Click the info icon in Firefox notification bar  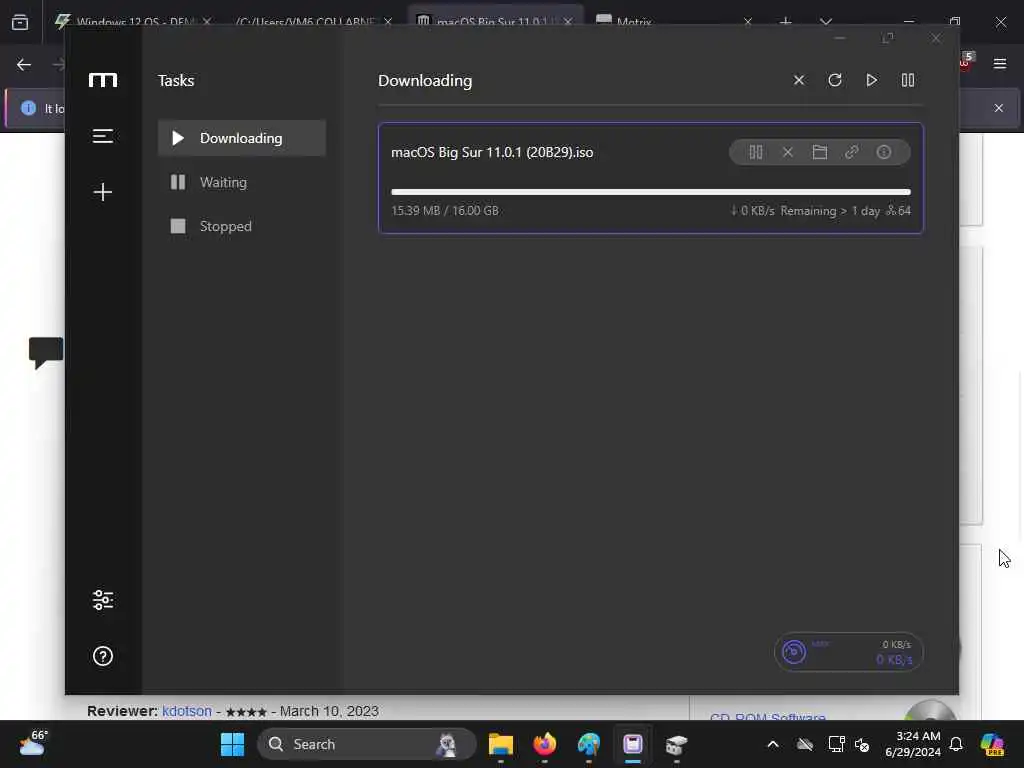pyautogui.click(x=28, y=108)
